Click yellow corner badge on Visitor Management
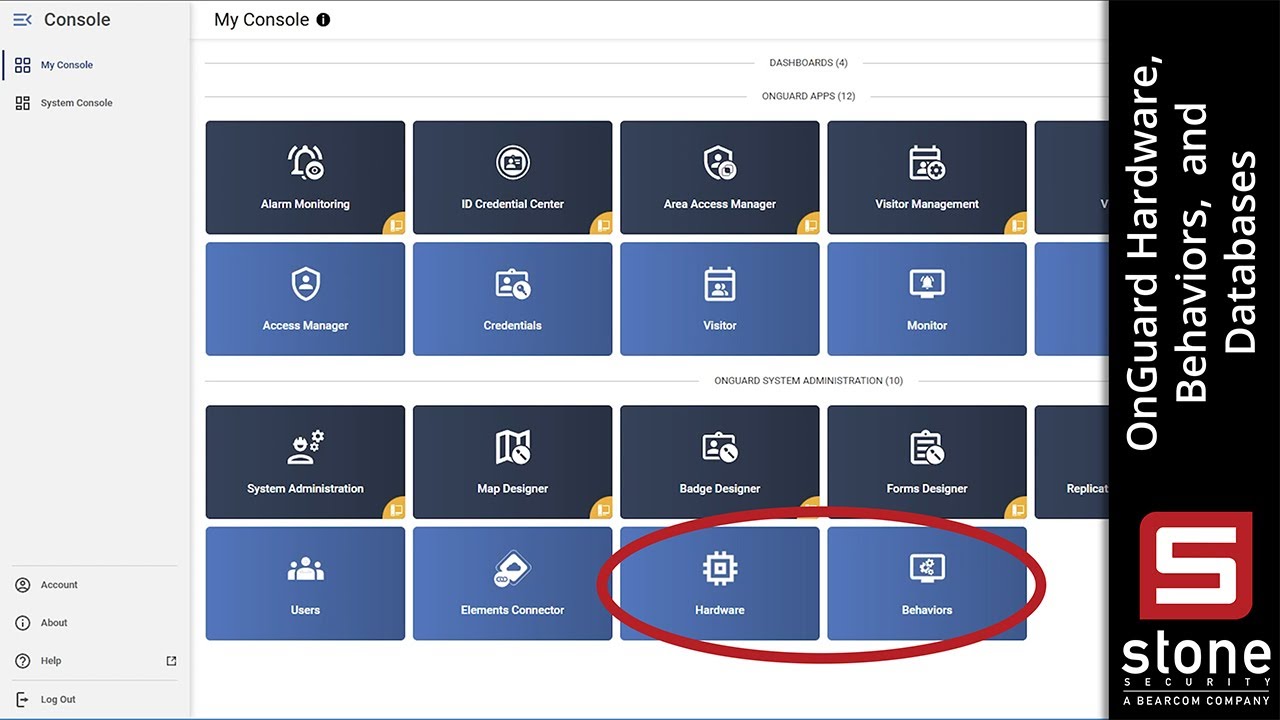1280x720 pixels. 1017,225
